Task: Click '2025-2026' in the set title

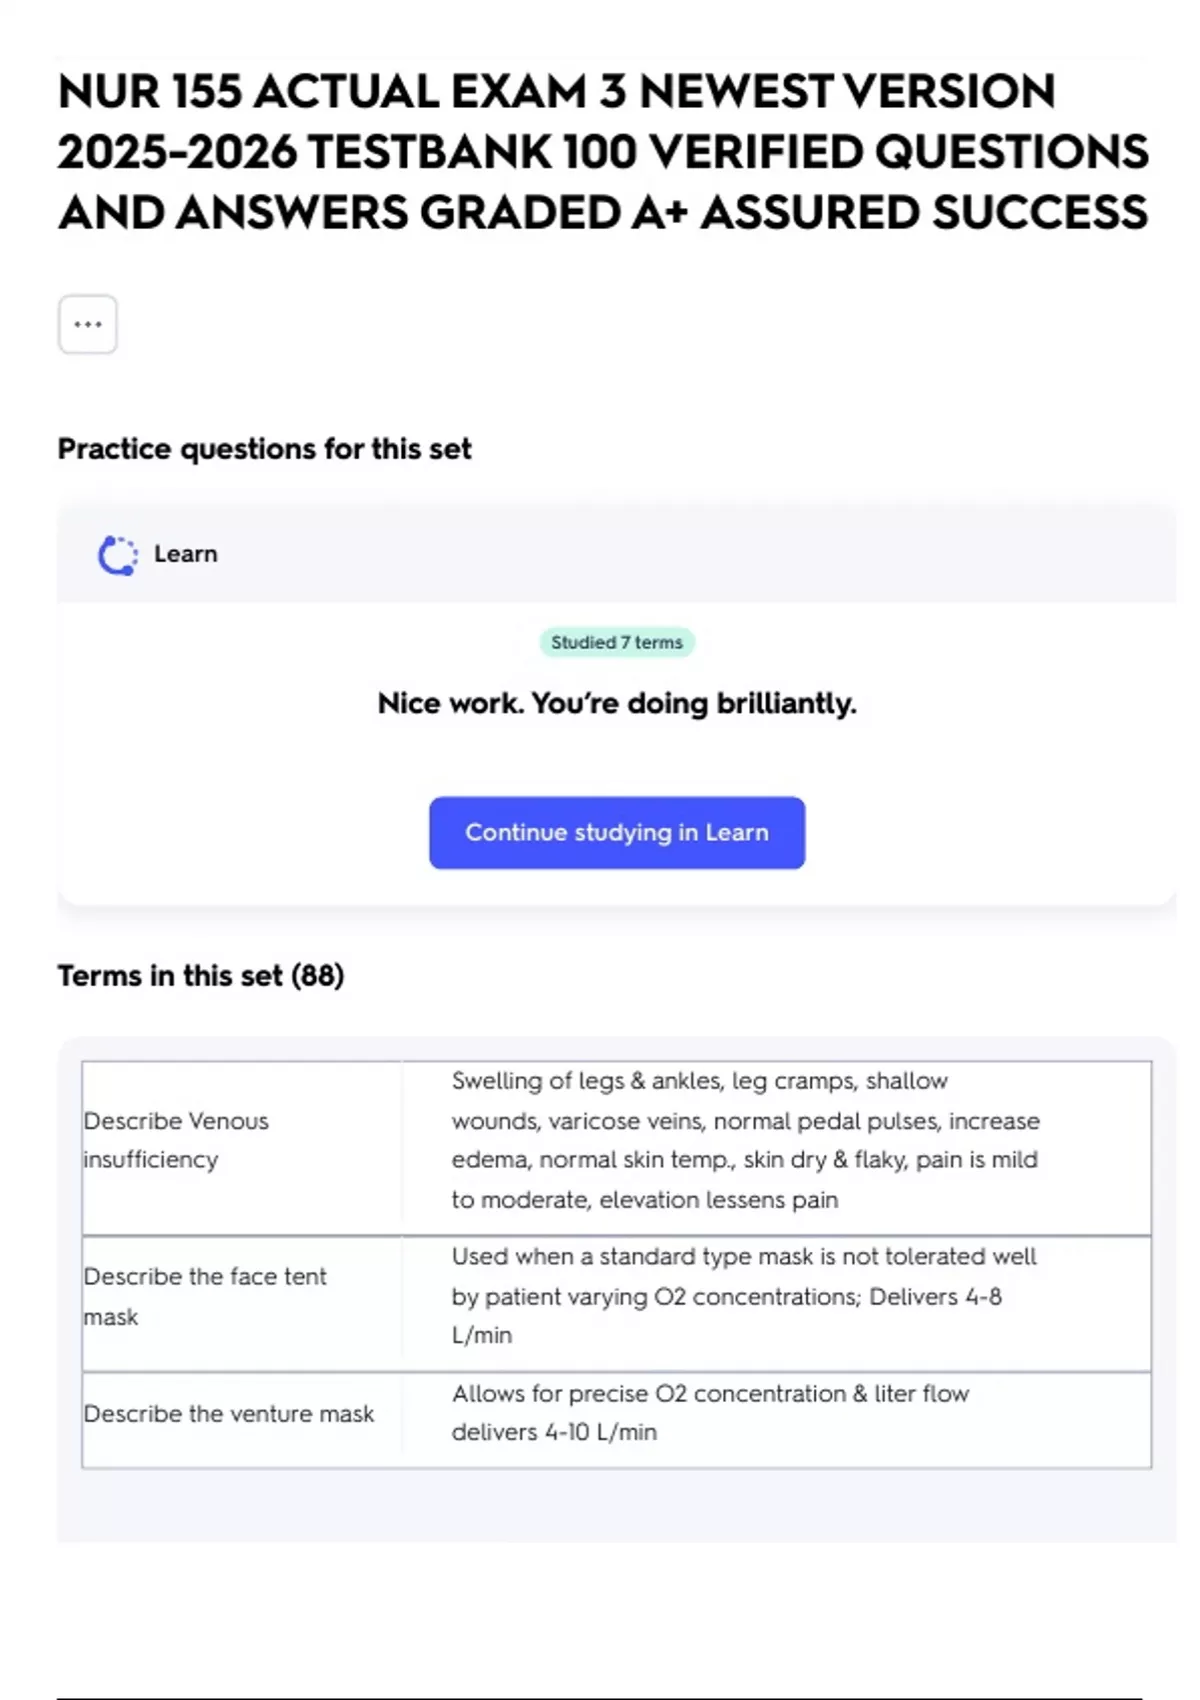Action: (176, 153)
